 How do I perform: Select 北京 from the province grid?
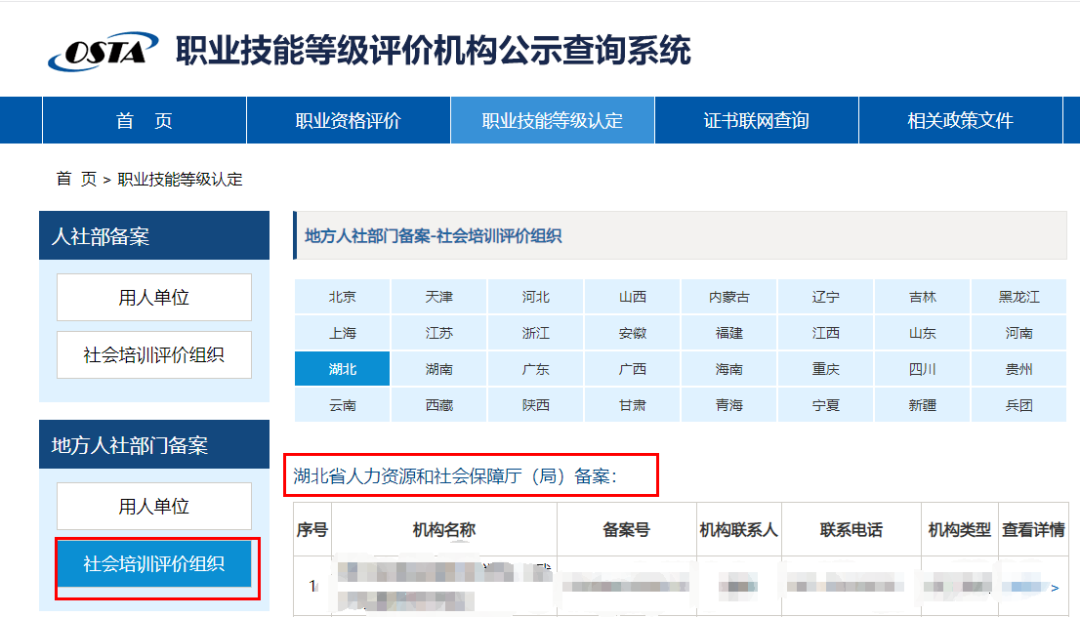click(x=341, y=297)
